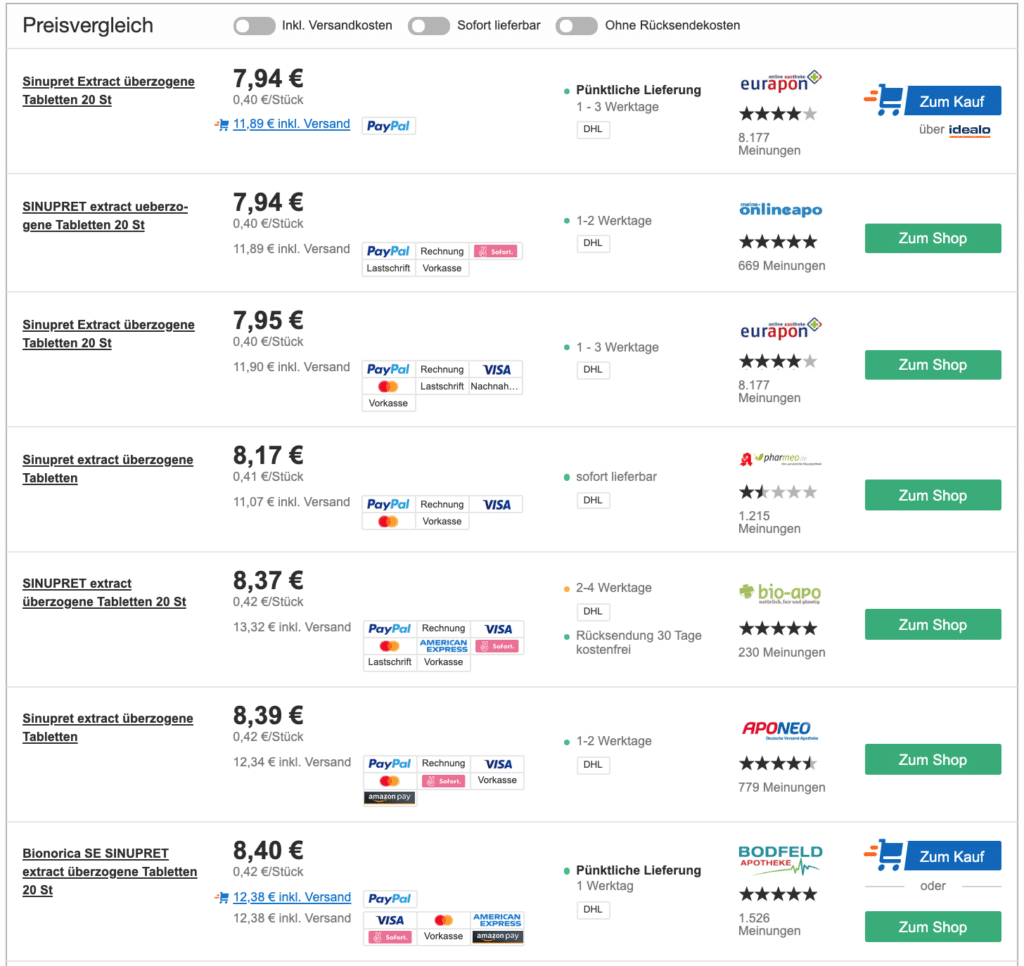Click the 1.526 Meinungen review count
The image size is (1024, 966).
(769, 924)
